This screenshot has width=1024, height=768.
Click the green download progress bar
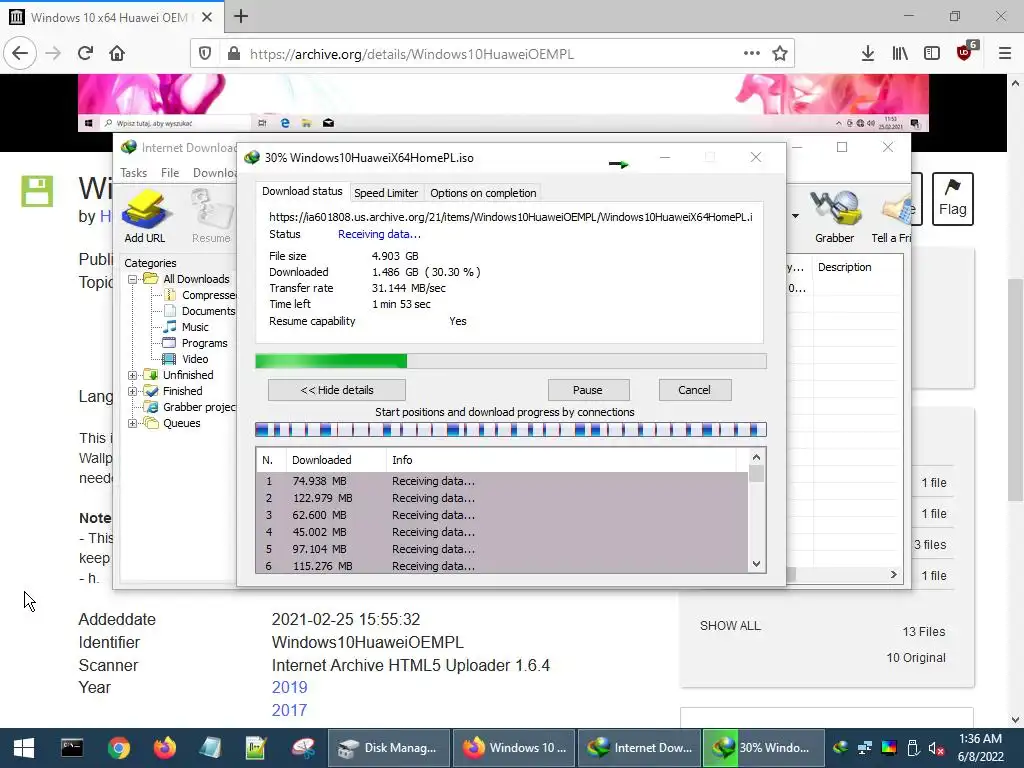click(x=511, y=361)
